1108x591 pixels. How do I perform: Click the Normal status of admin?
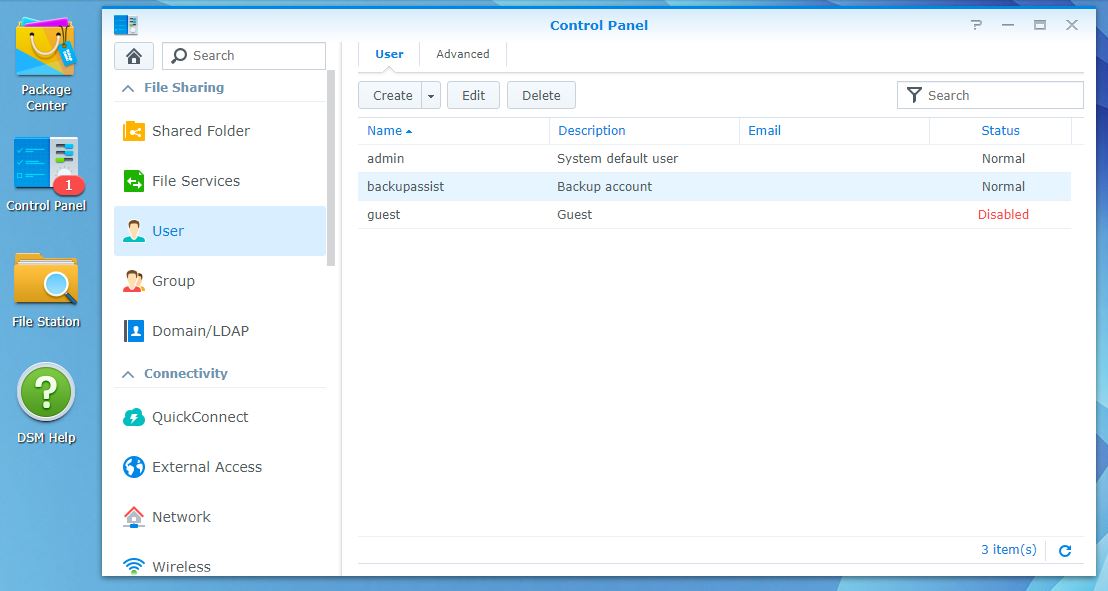(1003, 159)
